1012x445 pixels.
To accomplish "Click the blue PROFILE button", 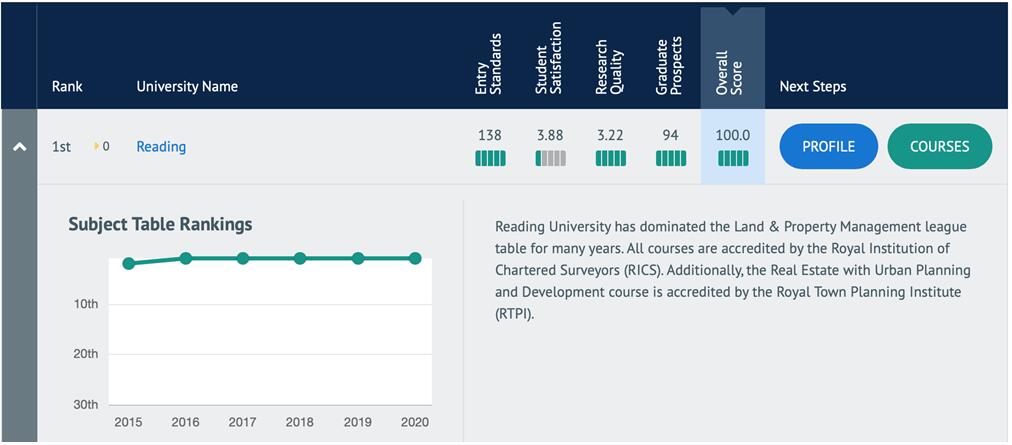I will click(828, 146).
